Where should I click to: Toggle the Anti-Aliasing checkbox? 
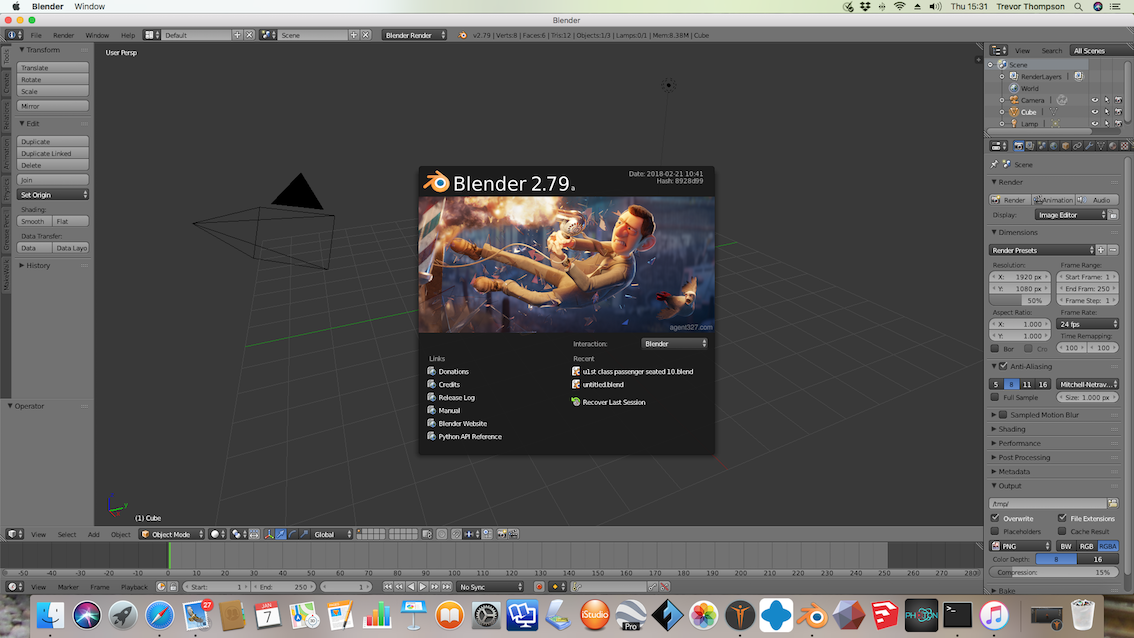(1004, 366)
